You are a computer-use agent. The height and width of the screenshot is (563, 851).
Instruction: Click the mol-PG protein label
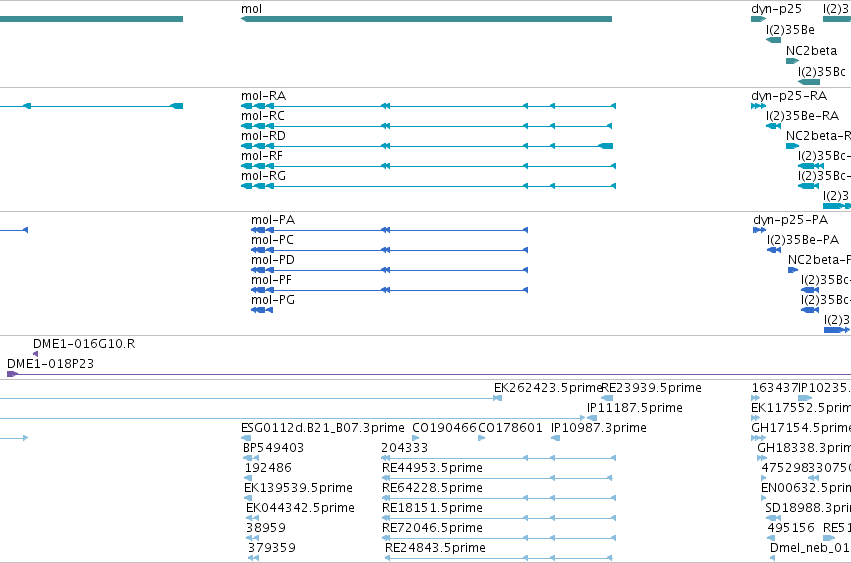pos(273,300)
